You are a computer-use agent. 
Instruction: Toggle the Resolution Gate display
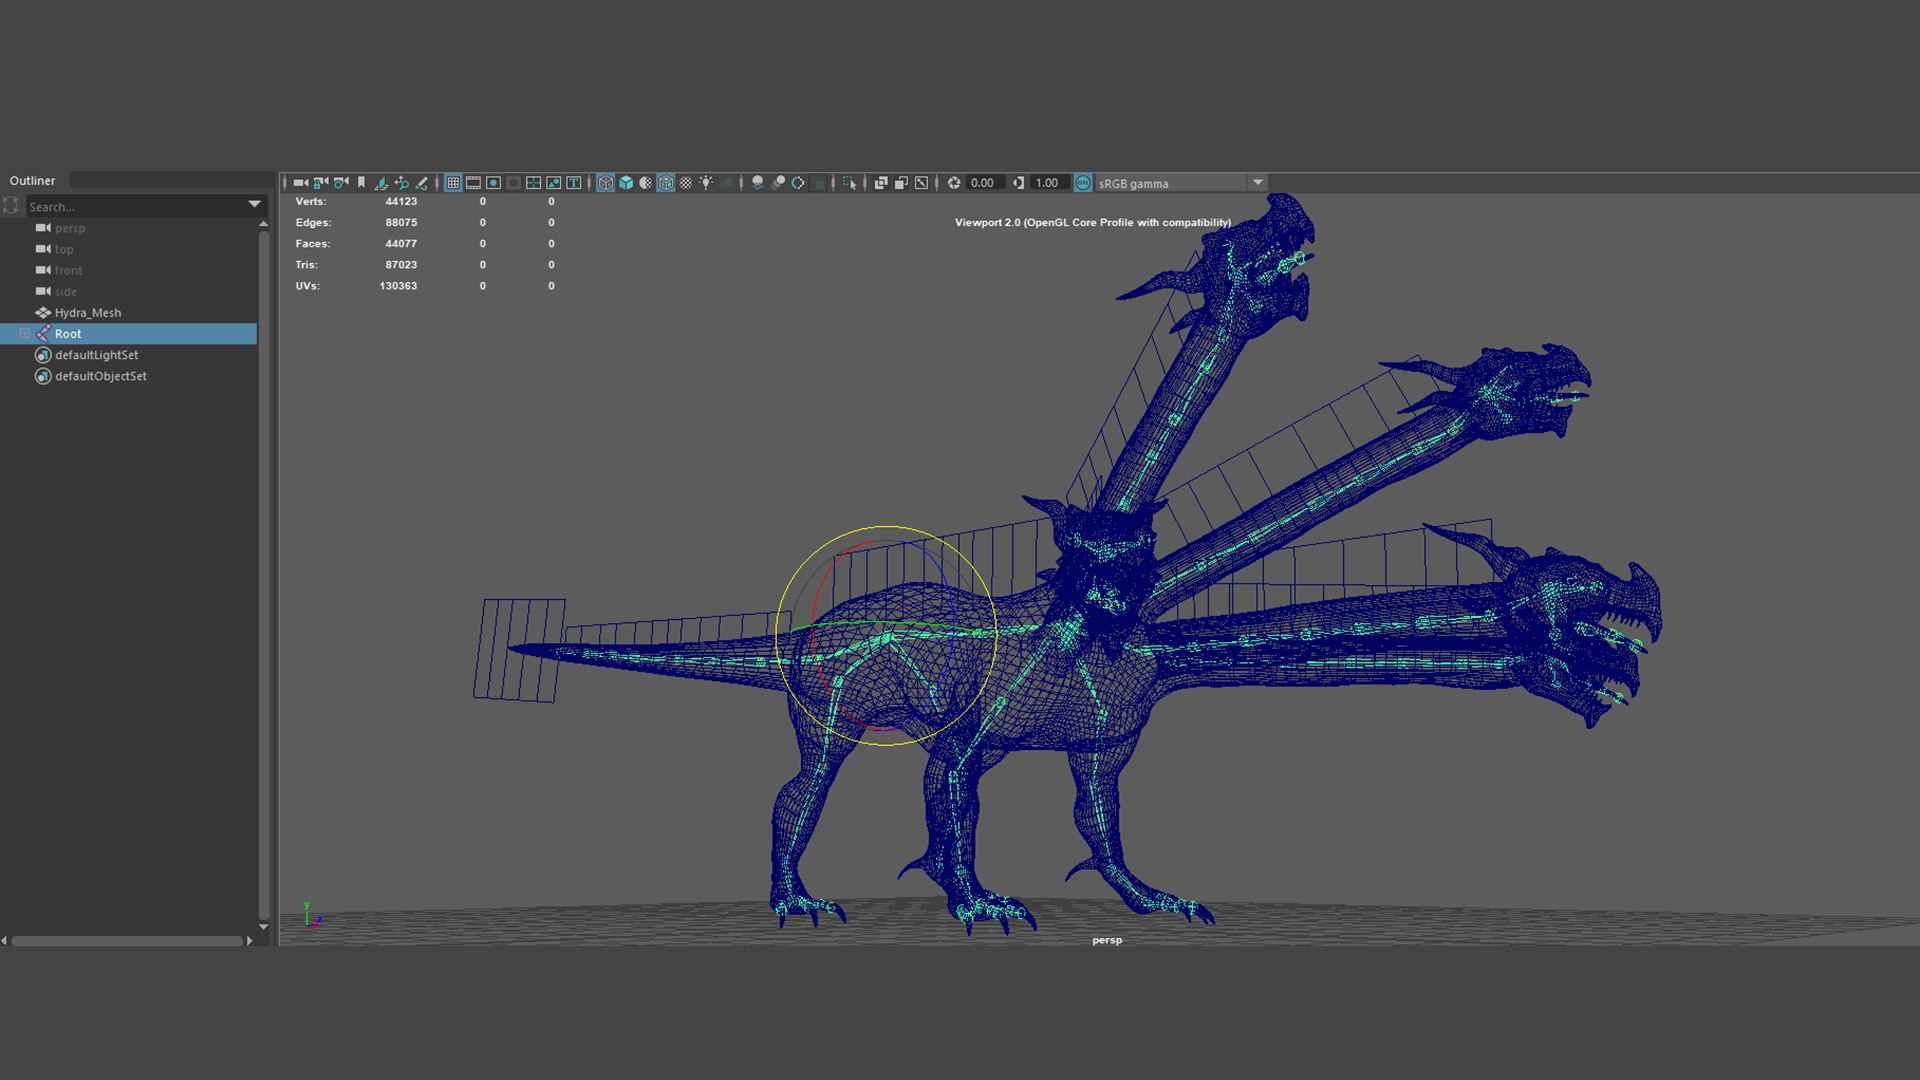[493, 183]
